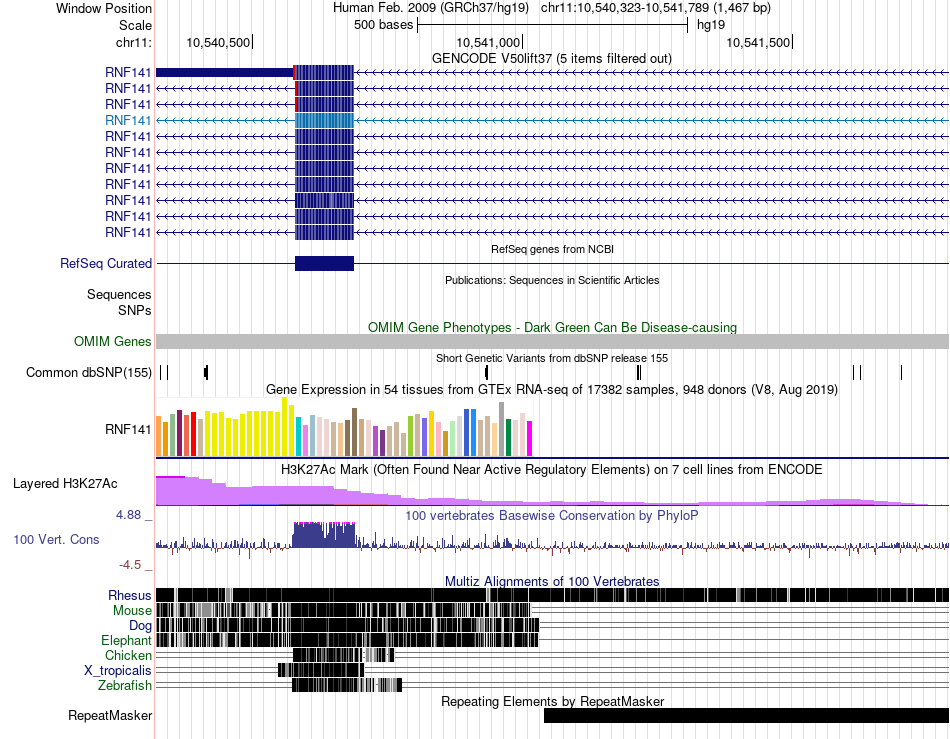Image resolution: width=950 pixels, height=739 pixels.
Task: Click the black RepeatMasker repeat block
Action: [746, 716]
